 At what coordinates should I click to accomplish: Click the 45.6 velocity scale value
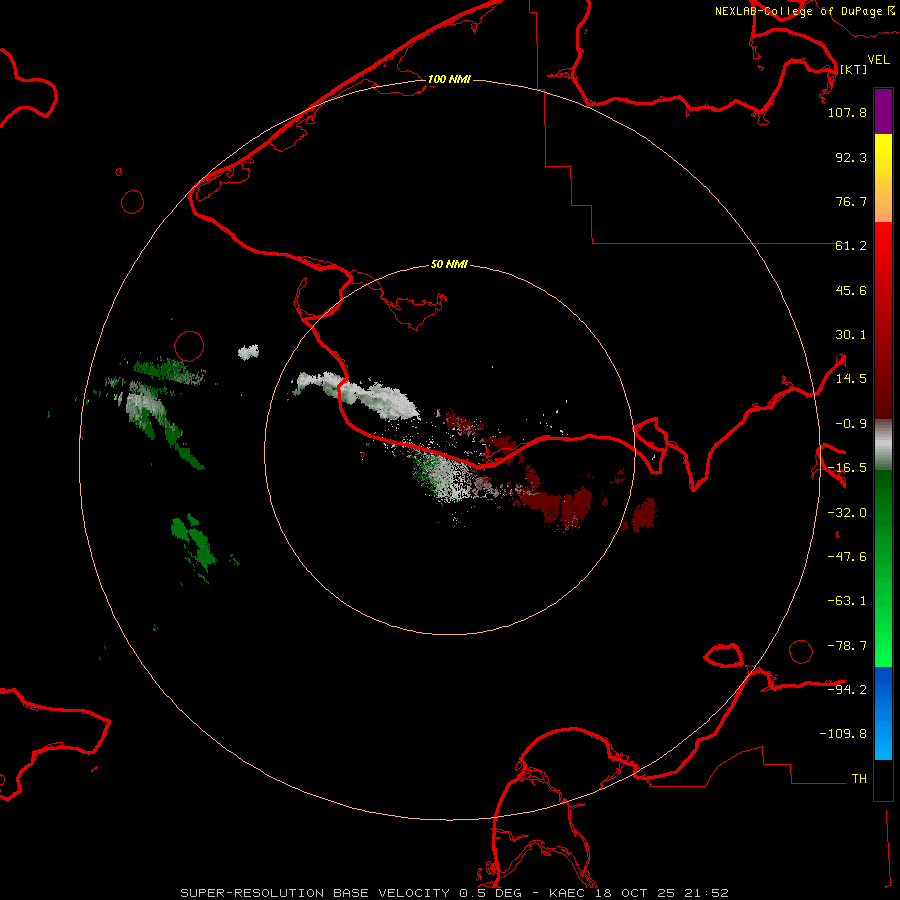tap(851, 290)
